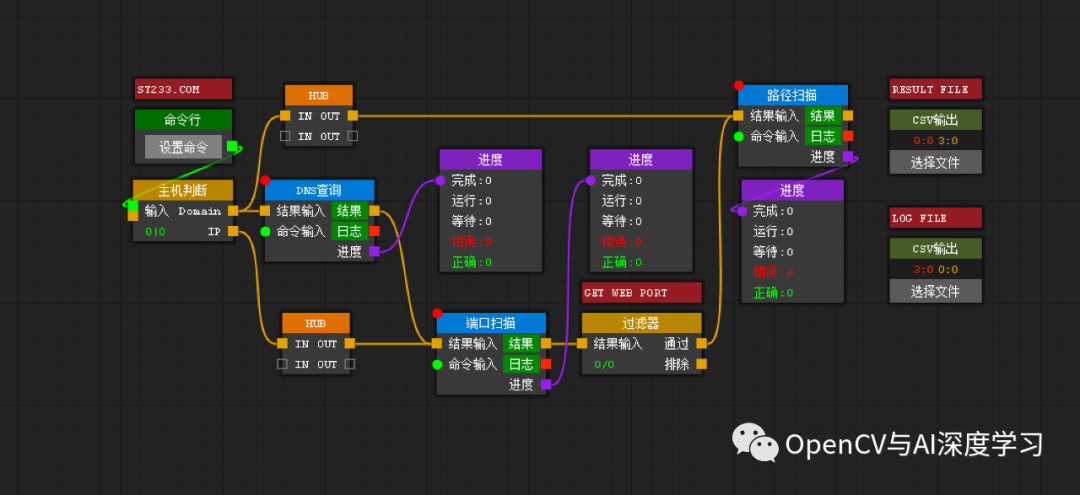Screen dimensions: 1080x495
Task: Click the red dot on DNS查询 node
Action: coord(266,181)
